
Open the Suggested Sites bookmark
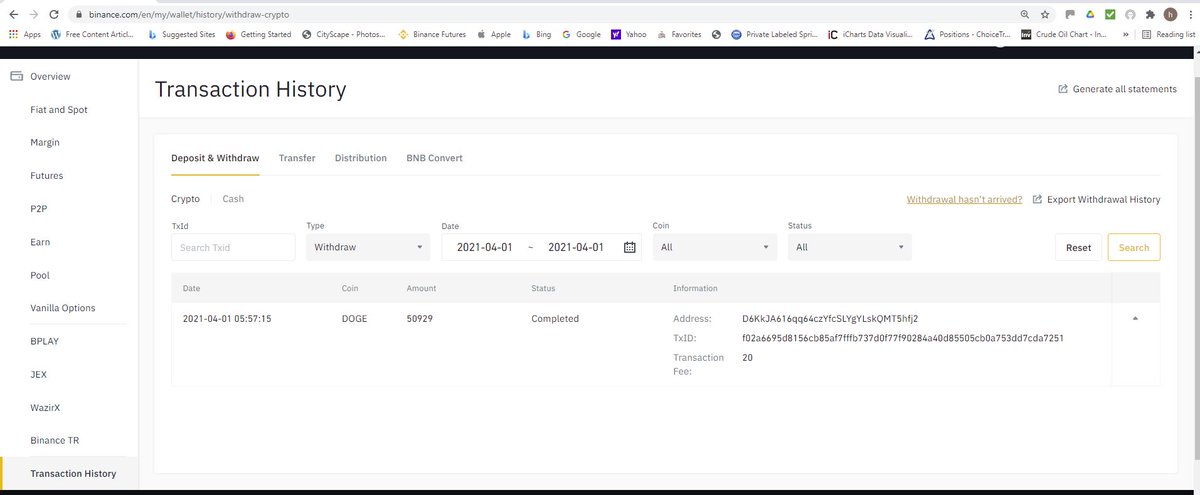point(180,34)
